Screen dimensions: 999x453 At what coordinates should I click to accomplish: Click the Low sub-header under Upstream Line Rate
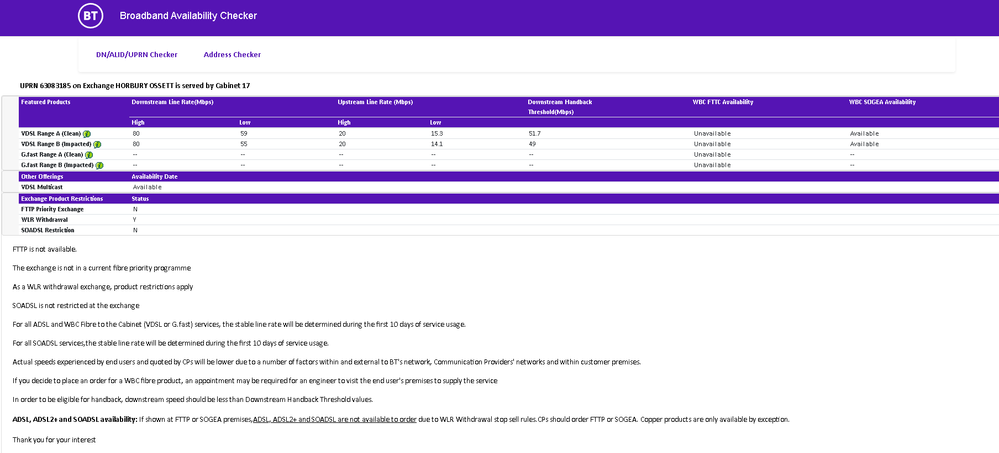click(436, 122)
